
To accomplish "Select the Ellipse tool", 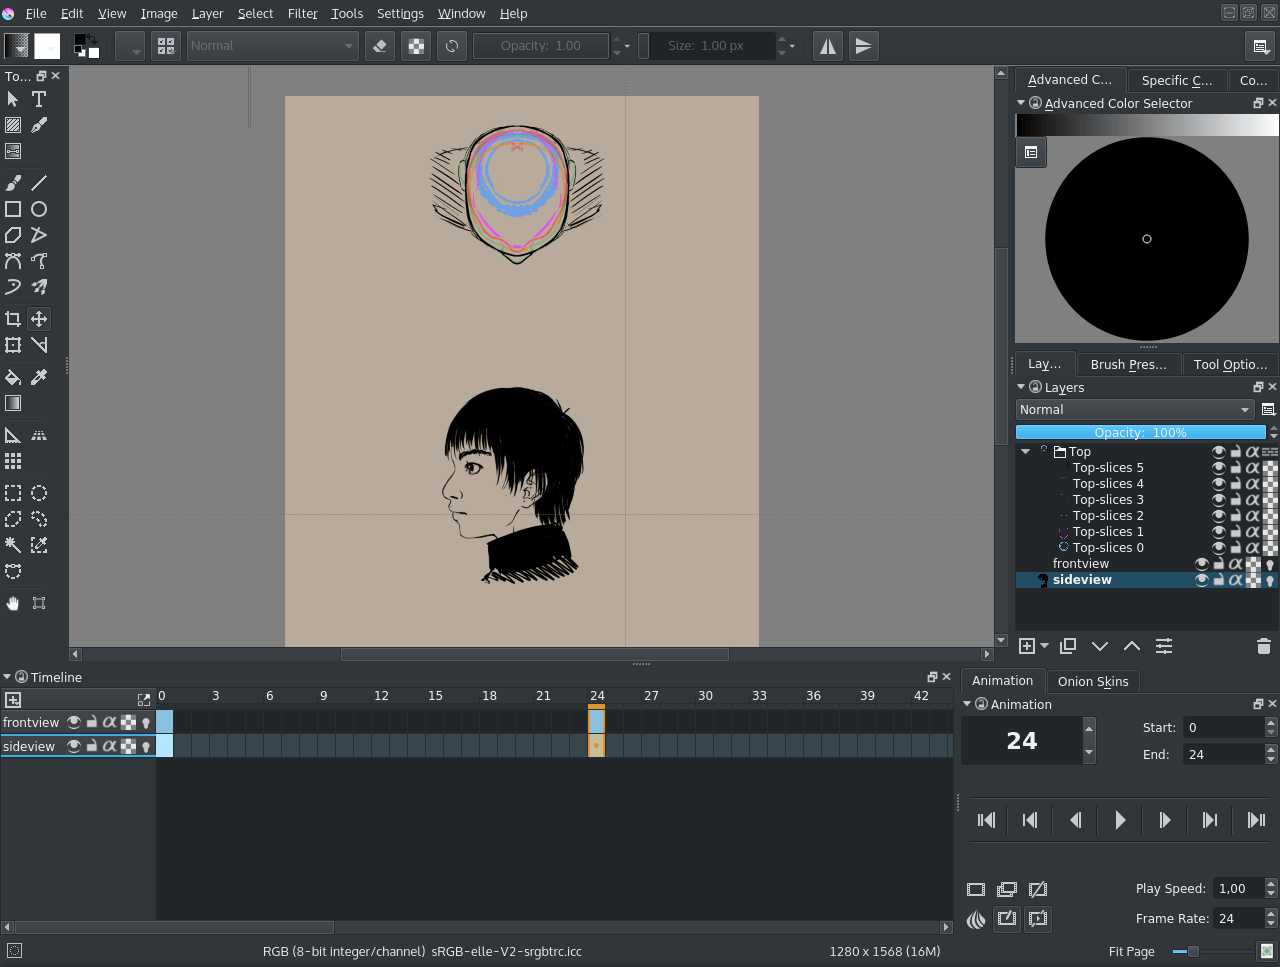I will pyautogui.click(x=39, y=208).
